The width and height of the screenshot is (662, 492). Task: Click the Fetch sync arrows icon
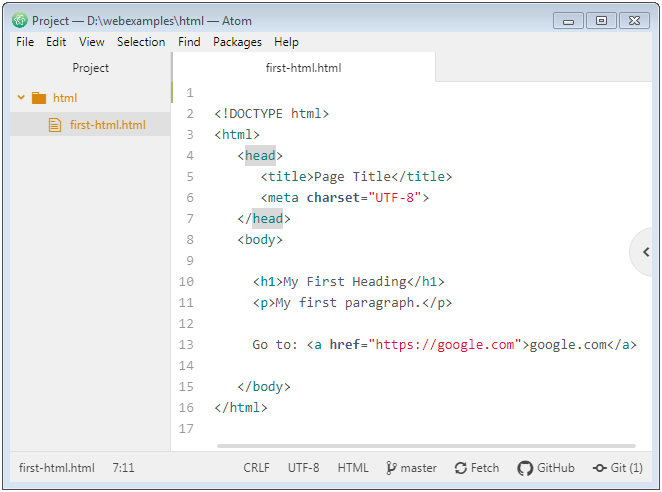pos(461,468)
